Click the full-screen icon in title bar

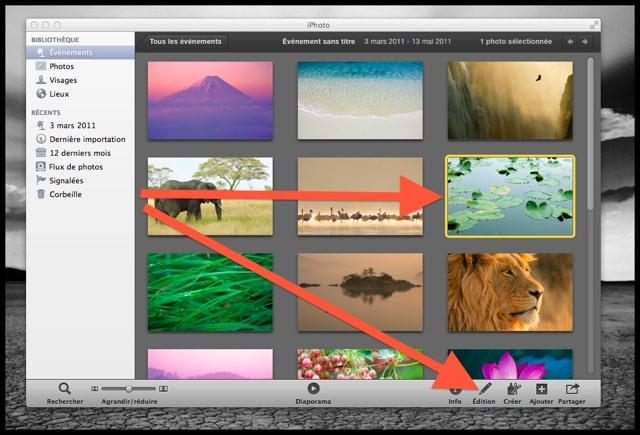(594, 25)
